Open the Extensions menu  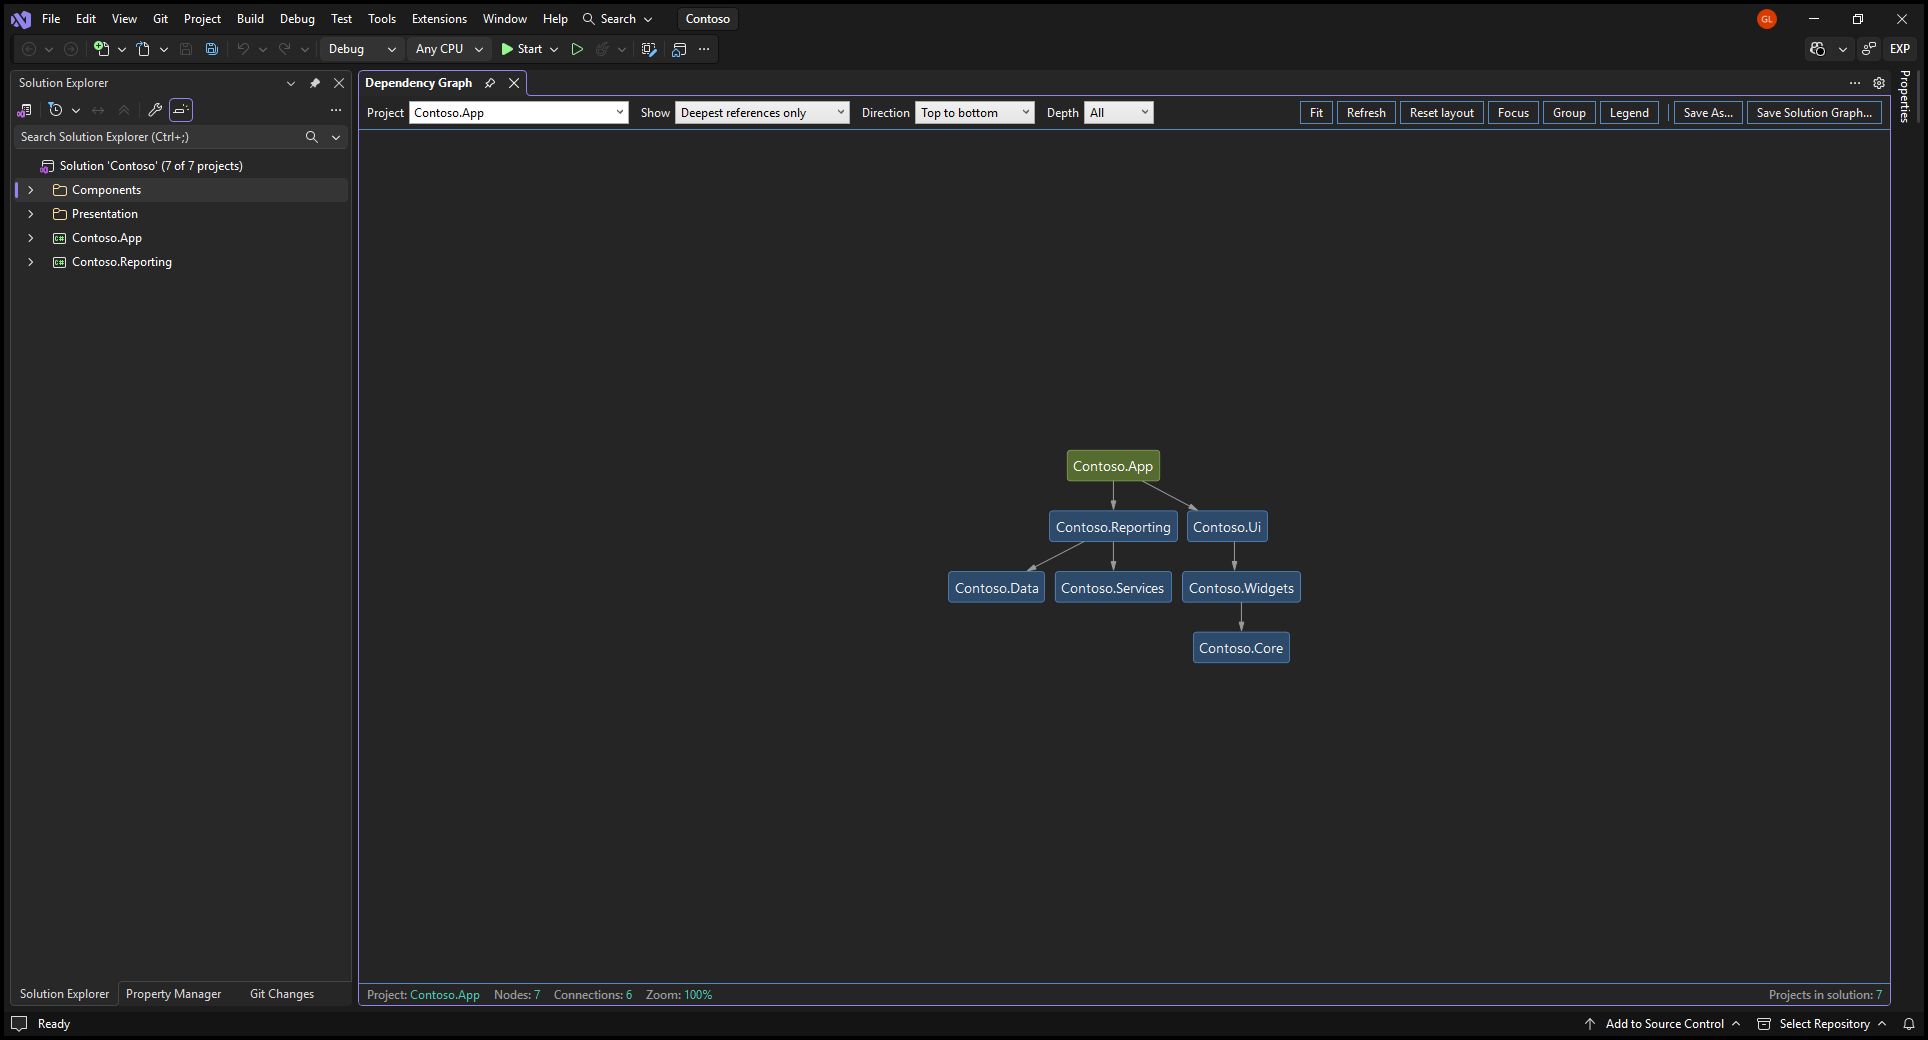coord(439,19)
